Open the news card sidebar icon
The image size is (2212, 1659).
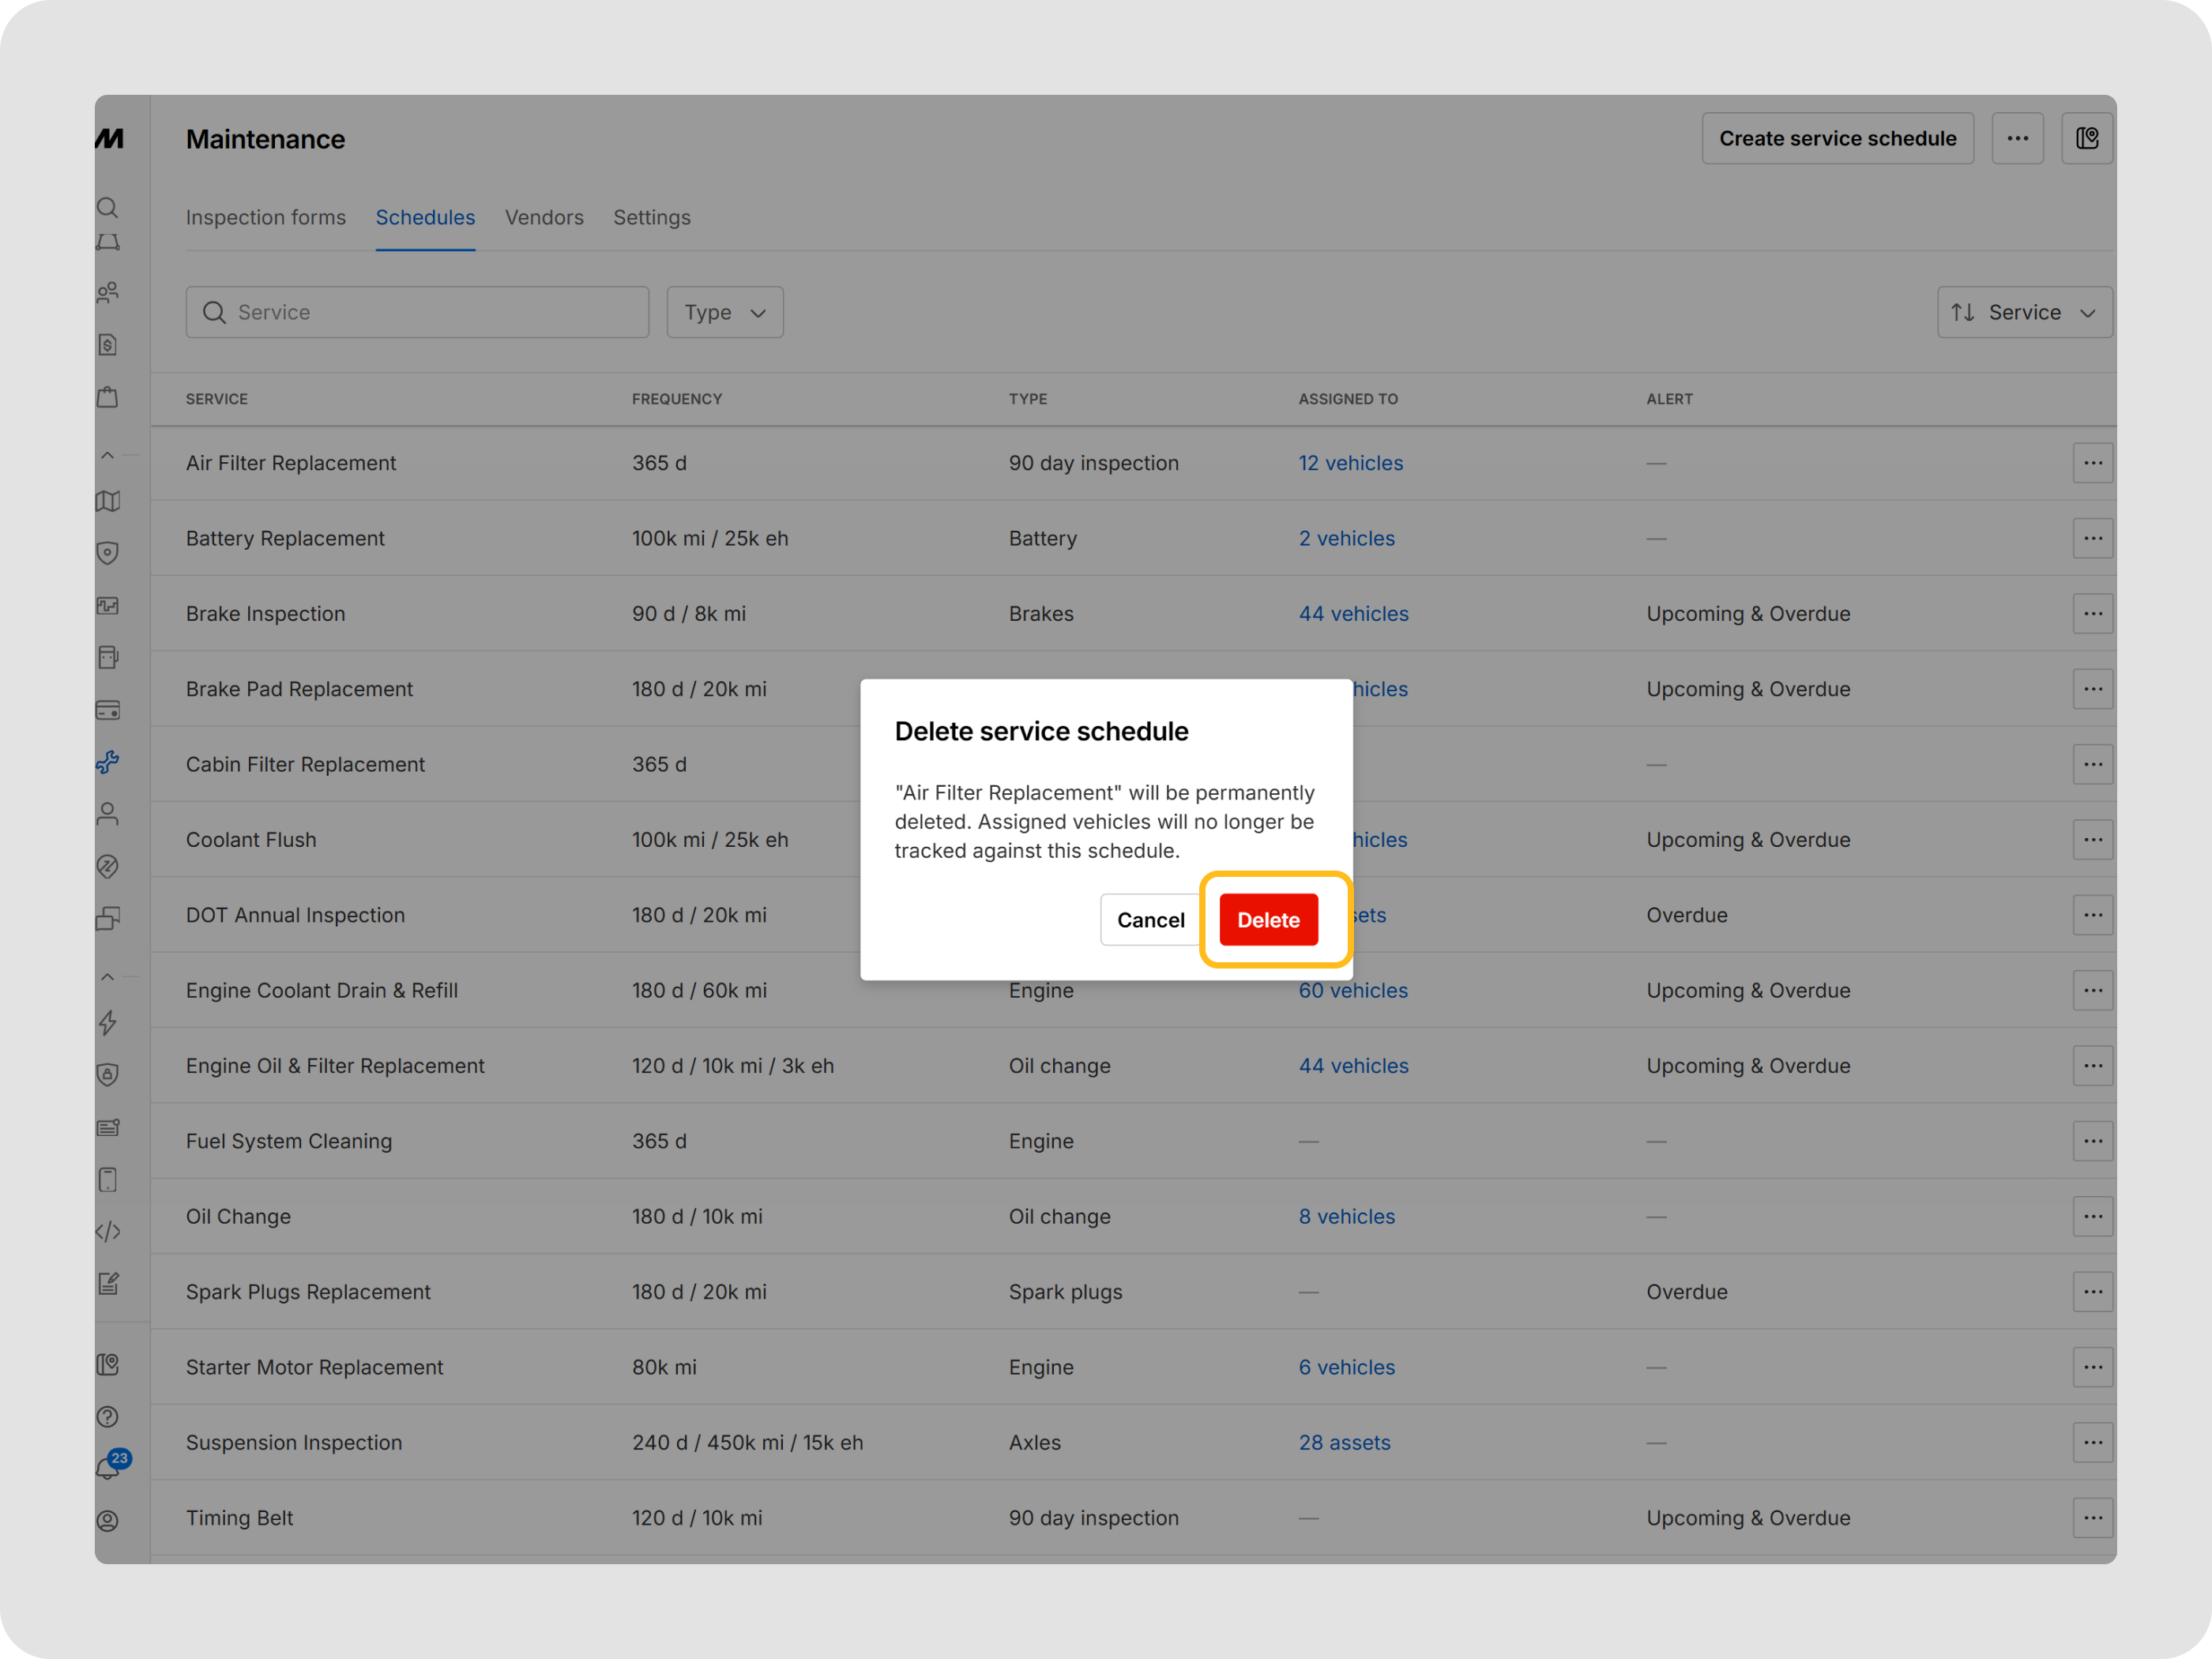click(x=108, y=1127)
